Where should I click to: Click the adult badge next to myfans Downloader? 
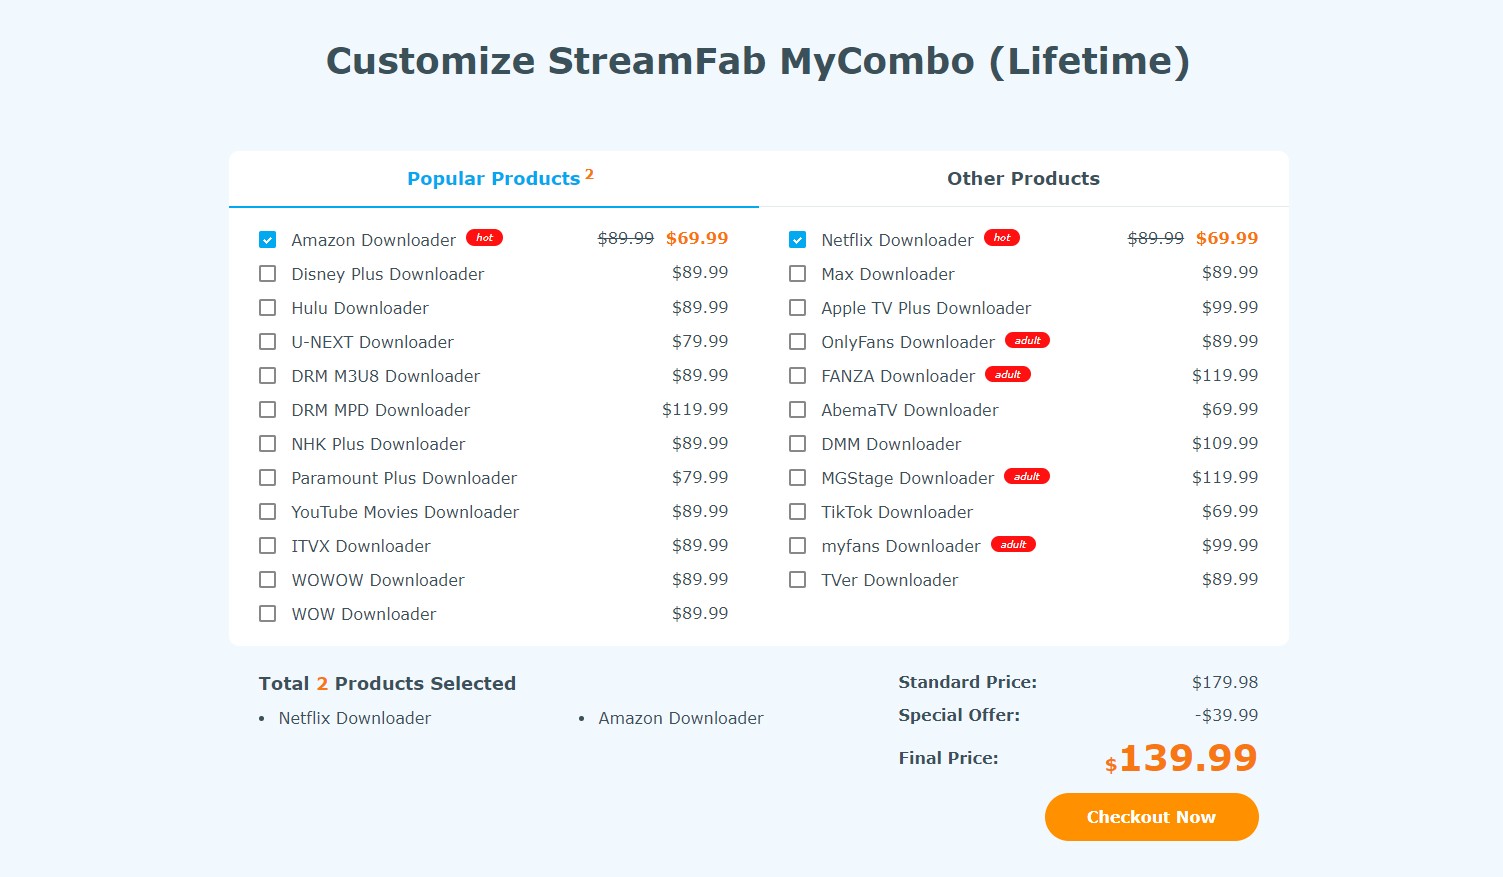click(1013, 544)
